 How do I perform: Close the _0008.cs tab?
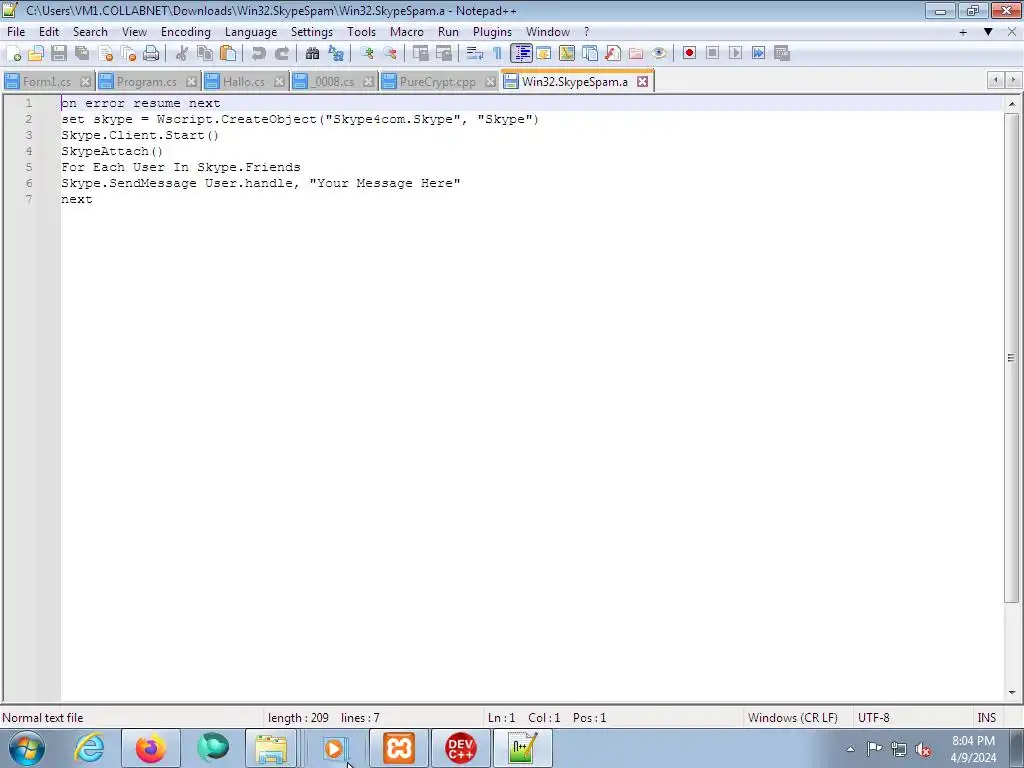pyautogui.click(x=368, y=82)
